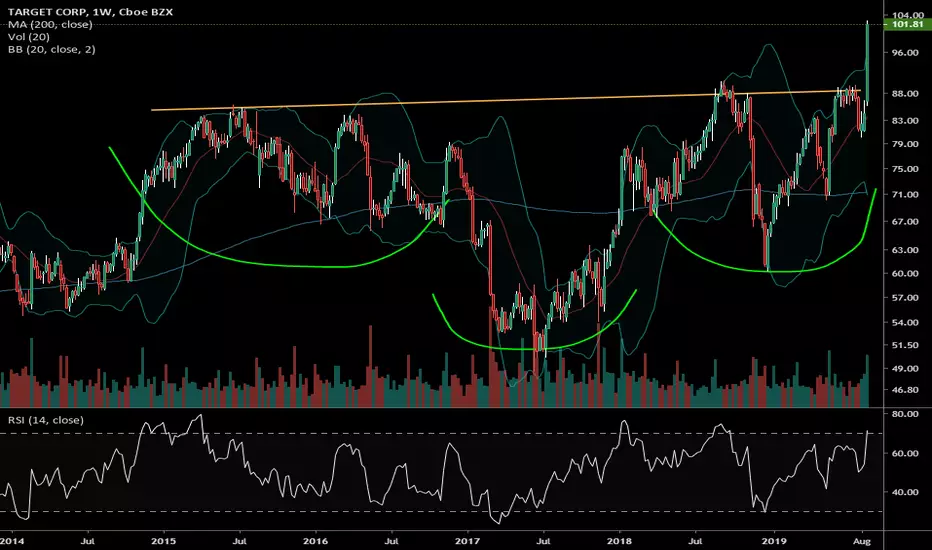Click the 2018 label on time axis
The image size is (932, 550).
[x=620, y=541]
